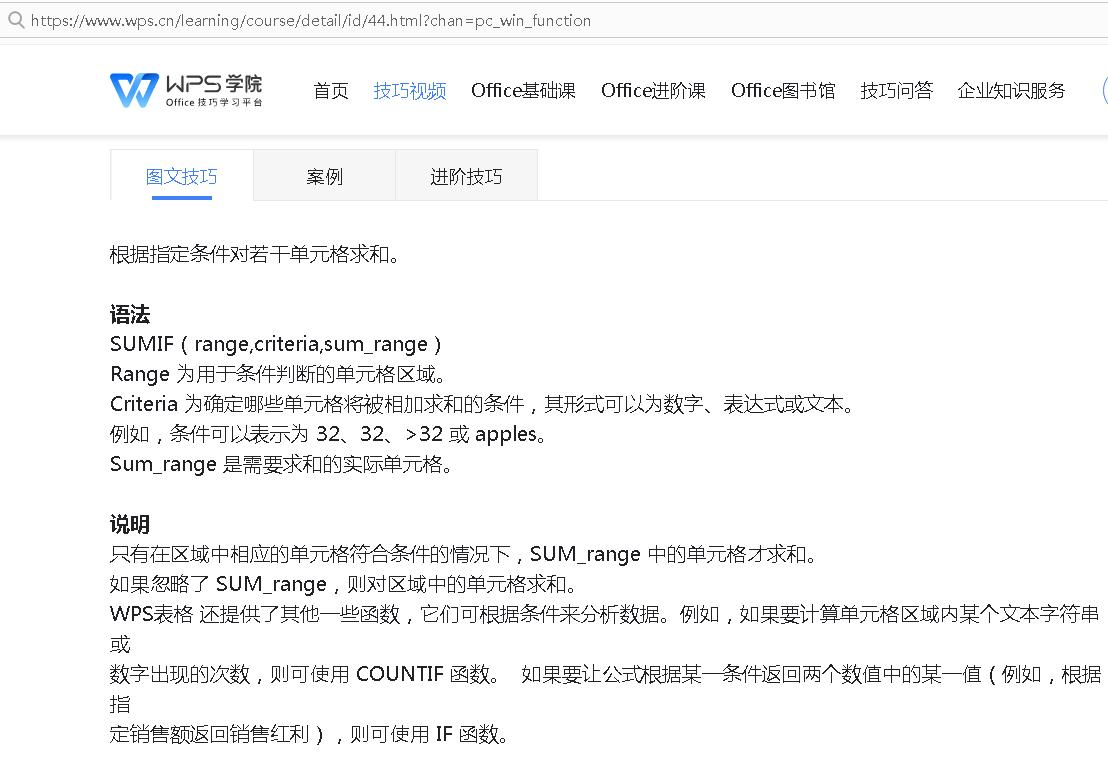The height and width of the screenshot is (762, 1108).
Task: Open the Office图书馆 navigation item
Action: point(783,89)
